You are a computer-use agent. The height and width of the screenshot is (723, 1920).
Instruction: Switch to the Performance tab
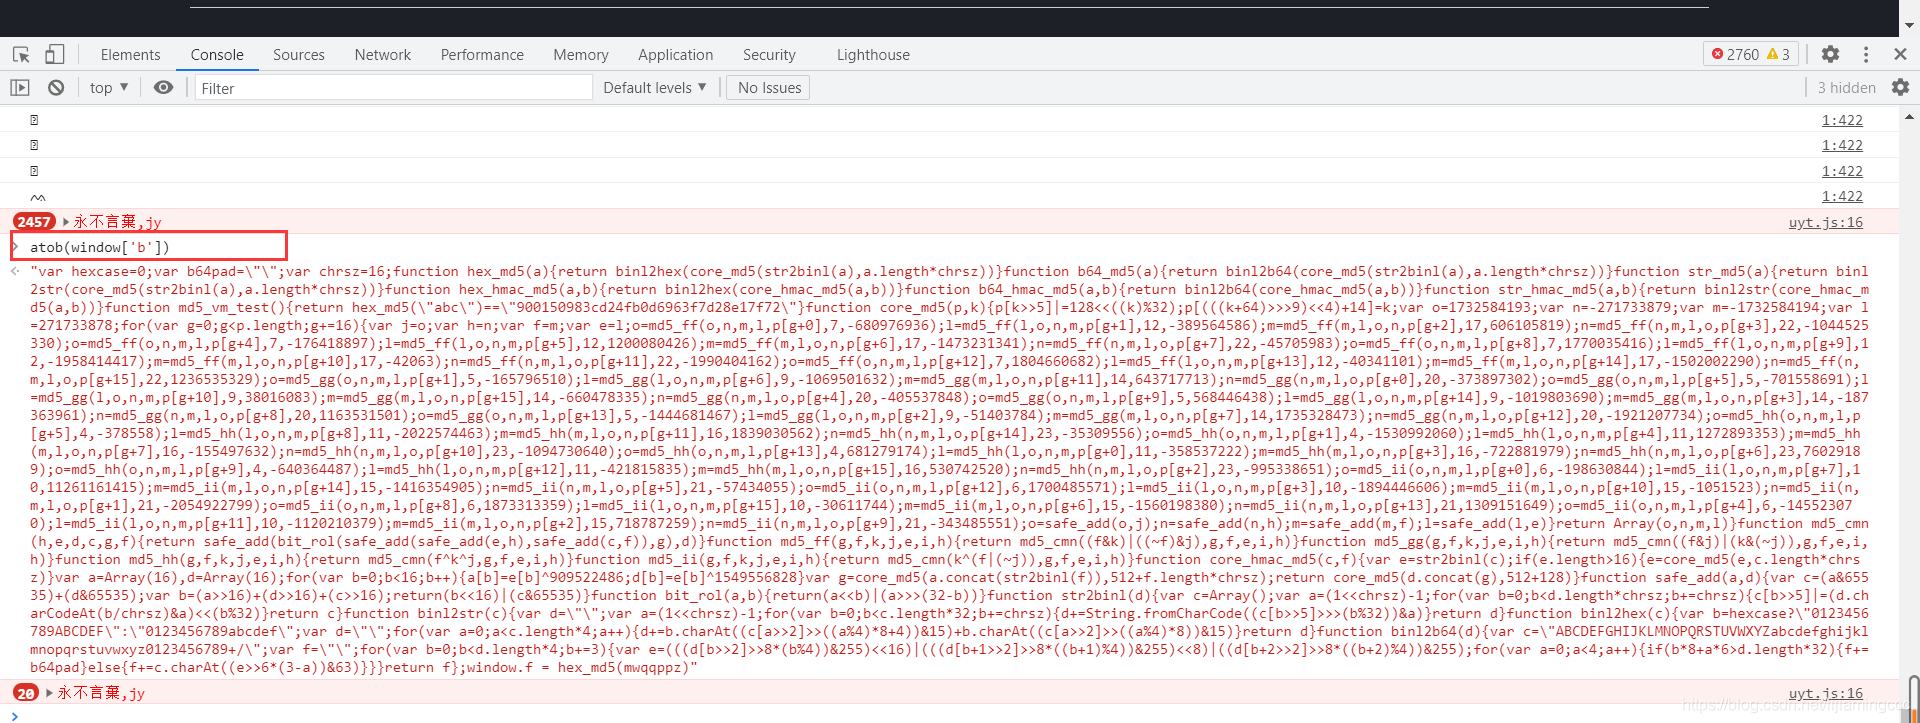pos(482,55)
